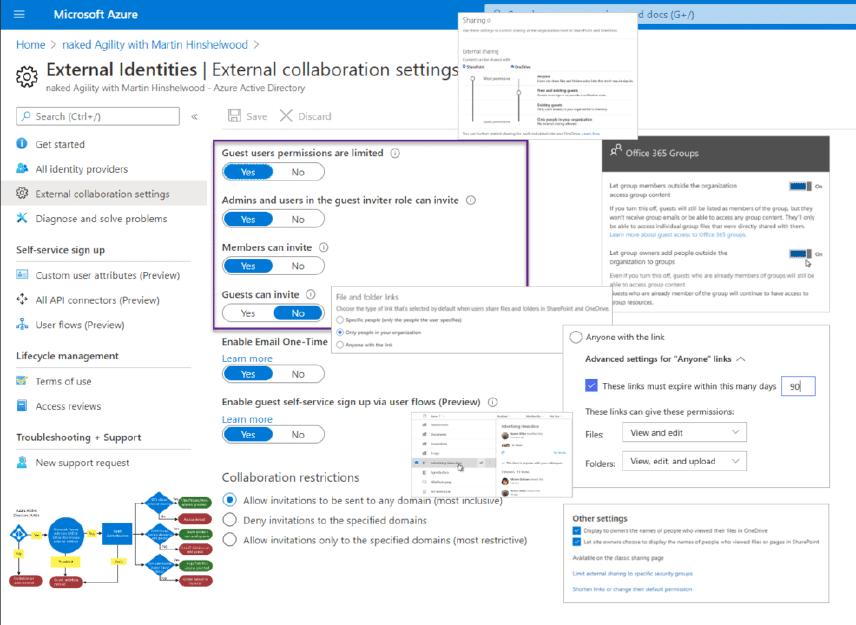This screenshot has height=625, width=856.
Task: Select Deny invitations to the specified domains
Action: point(230,520)
